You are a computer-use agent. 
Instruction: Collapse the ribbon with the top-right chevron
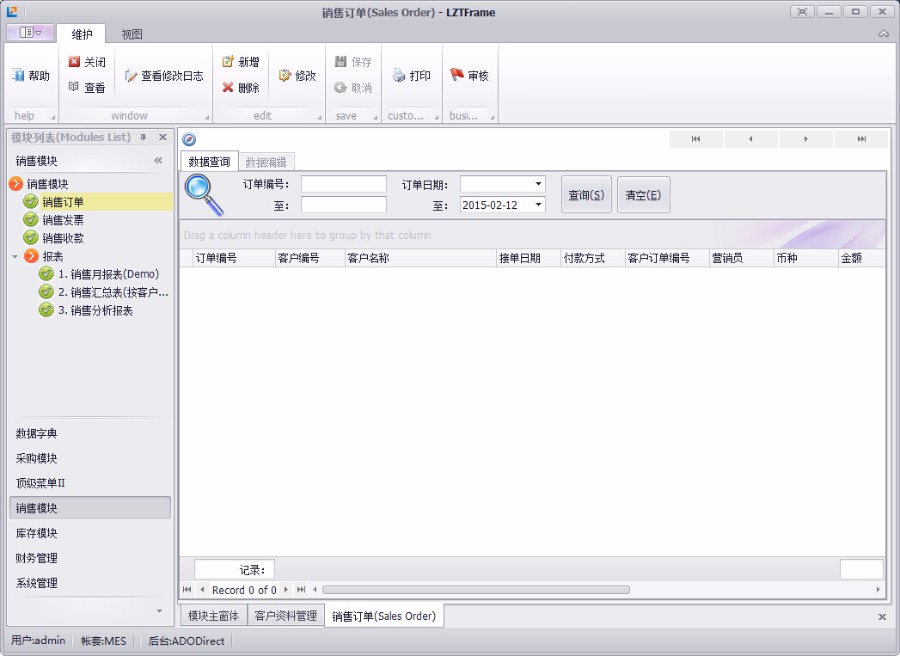point(883,34)
